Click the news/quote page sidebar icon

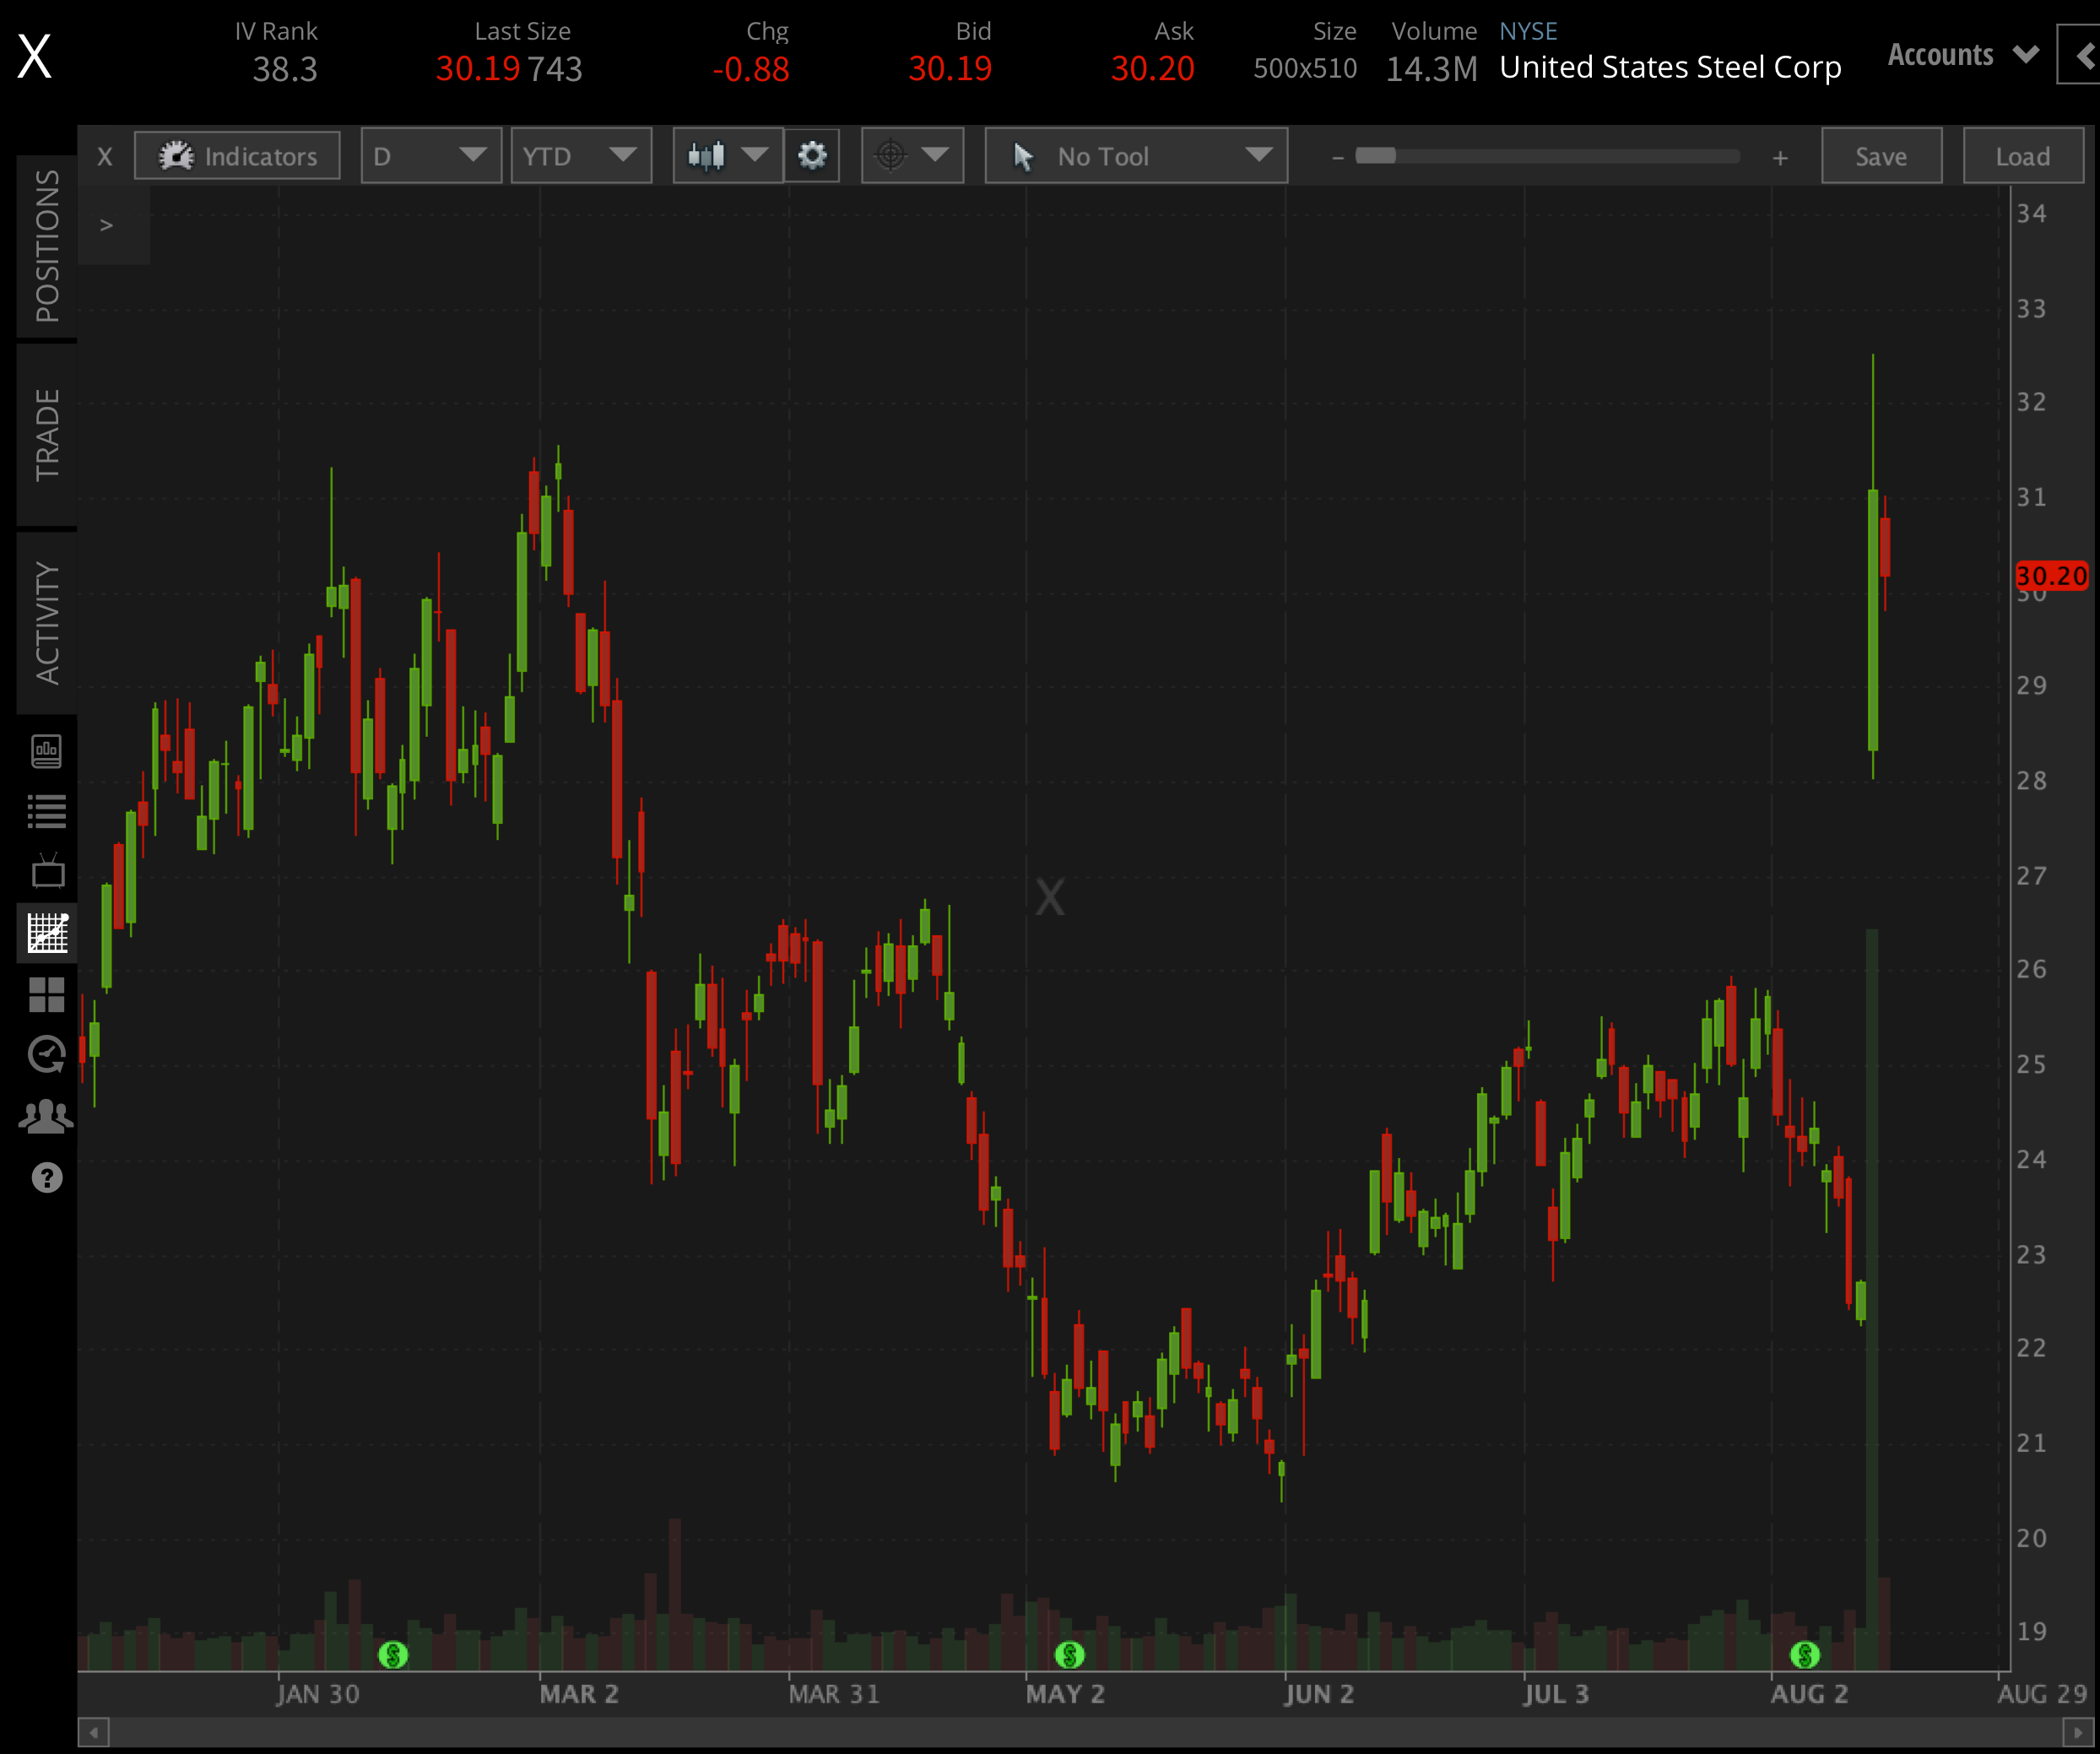tap(47, 751)
